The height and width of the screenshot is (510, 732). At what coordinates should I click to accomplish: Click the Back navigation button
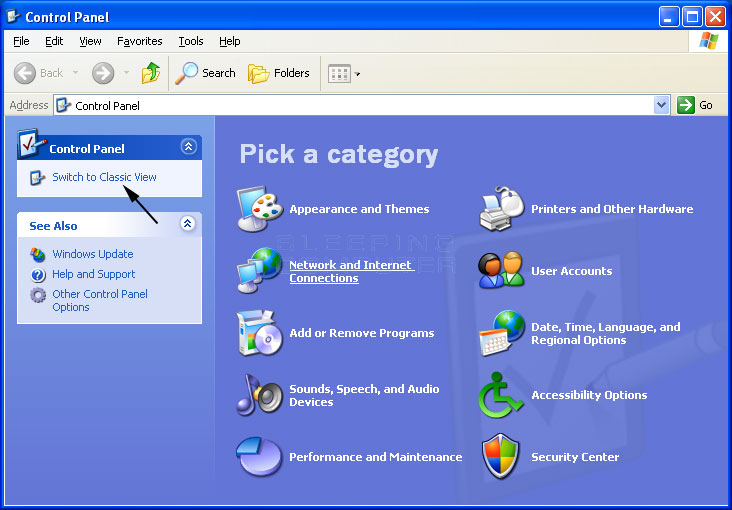click(39, 73)
